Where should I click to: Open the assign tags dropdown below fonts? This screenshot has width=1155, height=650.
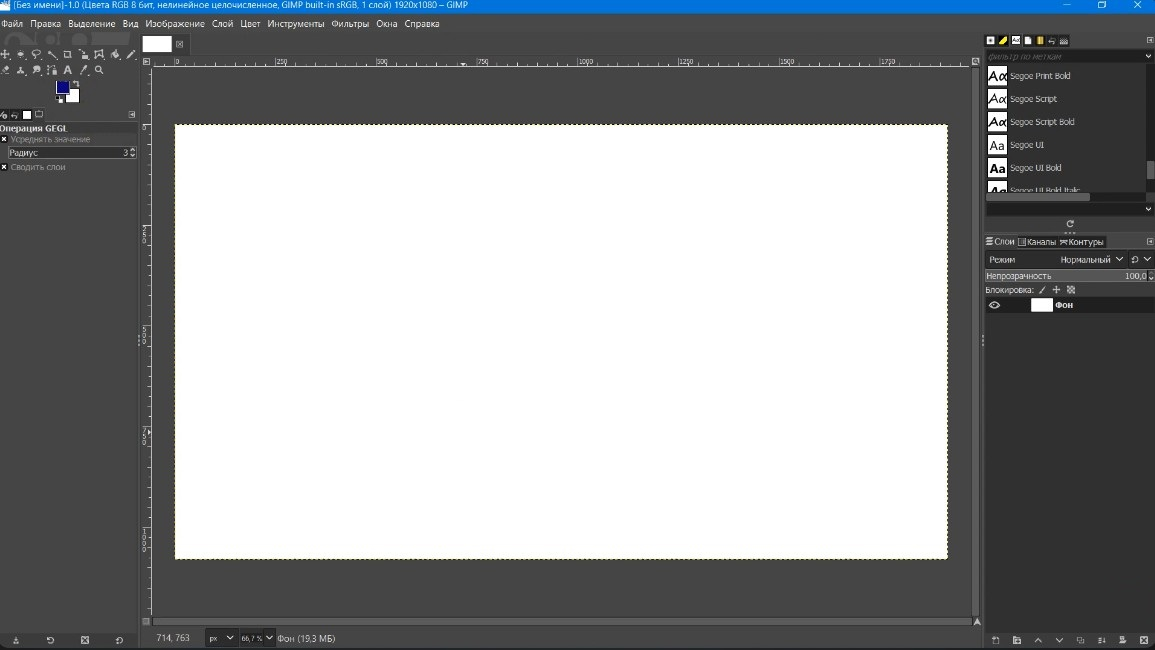(x=1148, y=209)
